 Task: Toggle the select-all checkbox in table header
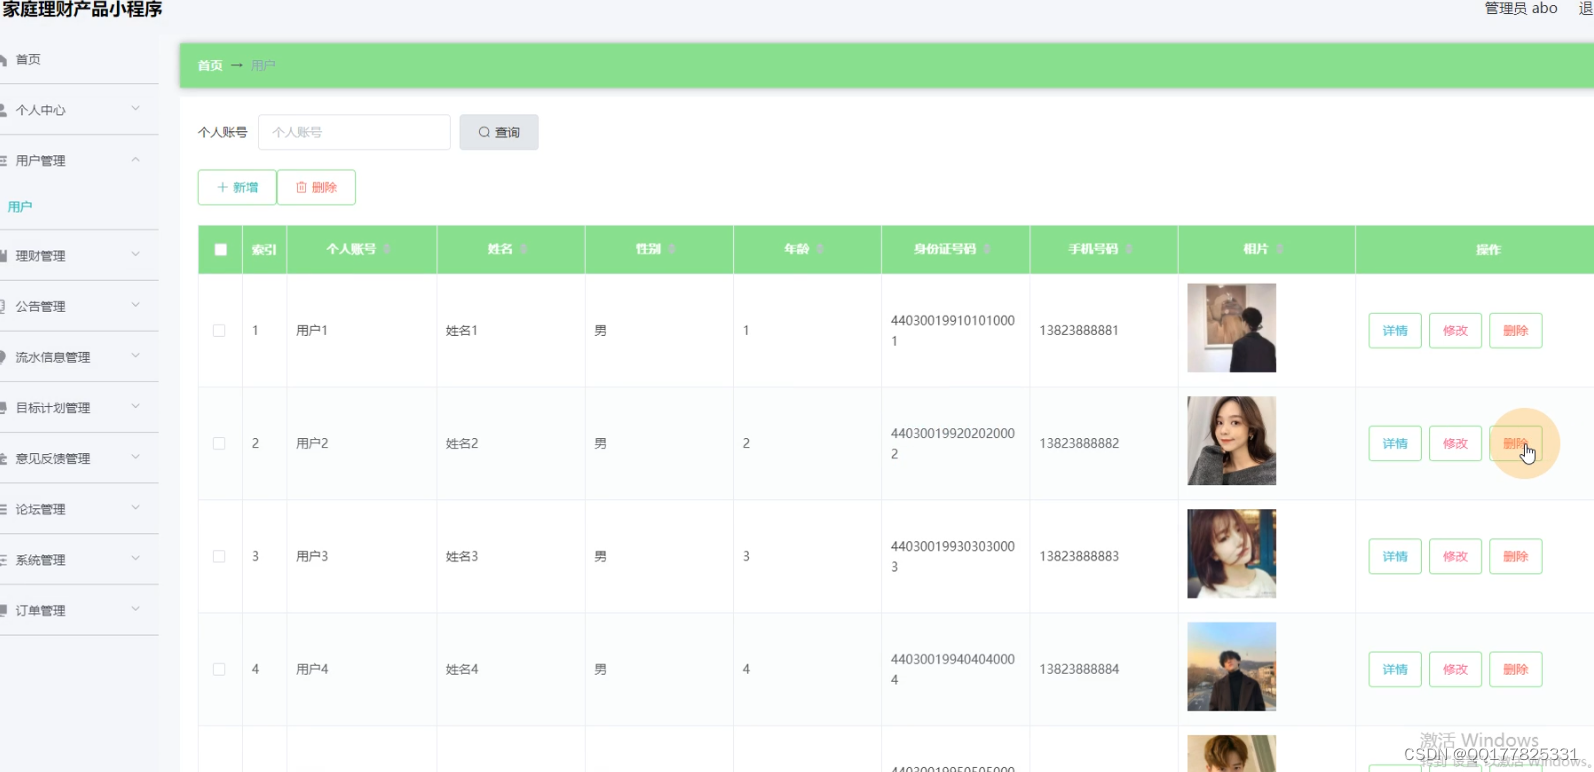coord(220,250)
